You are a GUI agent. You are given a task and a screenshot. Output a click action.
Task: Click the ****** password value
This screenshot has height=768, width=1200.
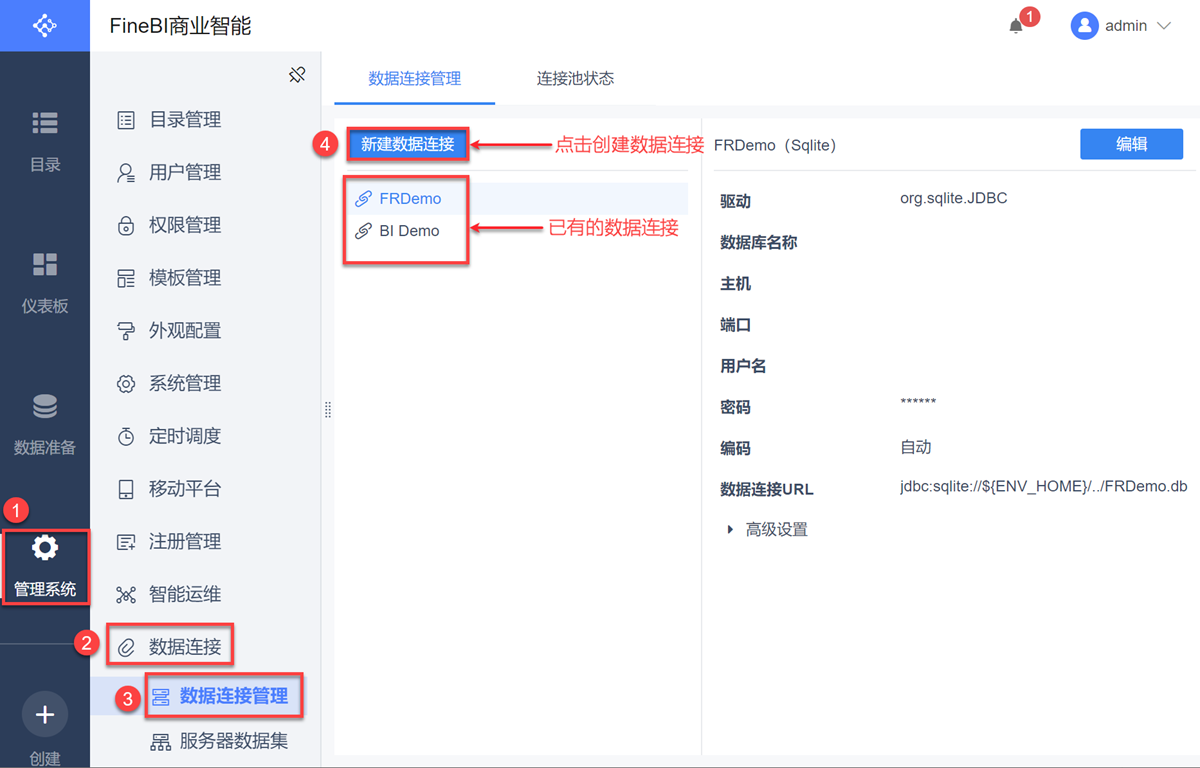tap(918, 404)
